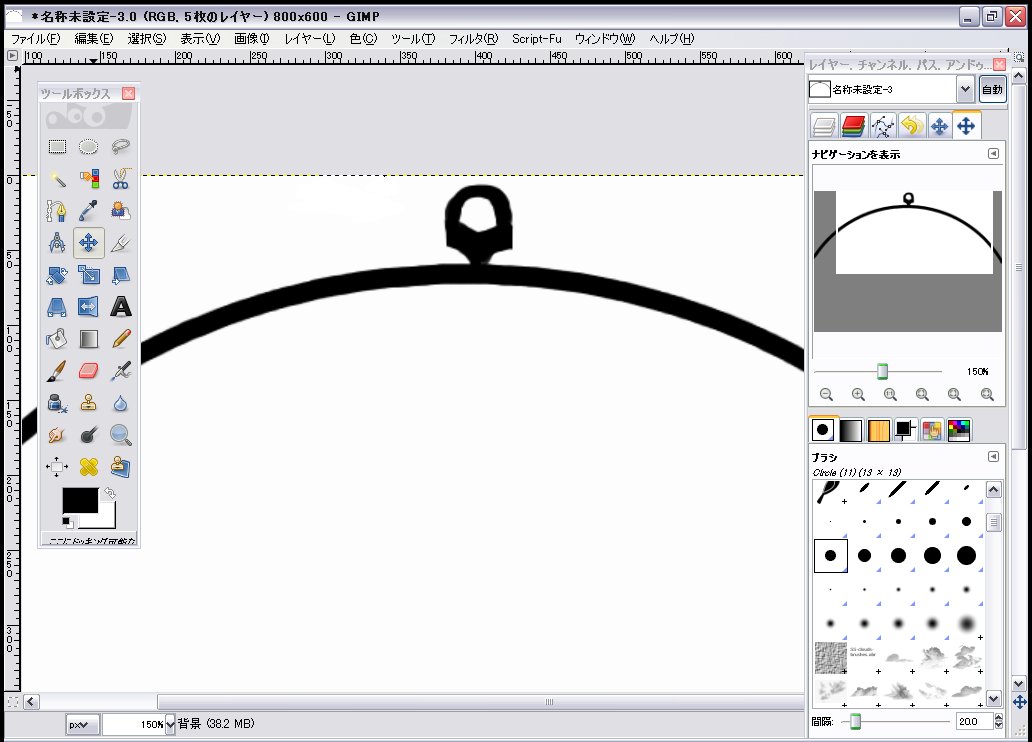Image resolution: width=1032 pixels, height=742 pixels.
Task: Select the Paths pen tool
Action: click(57, 211)
